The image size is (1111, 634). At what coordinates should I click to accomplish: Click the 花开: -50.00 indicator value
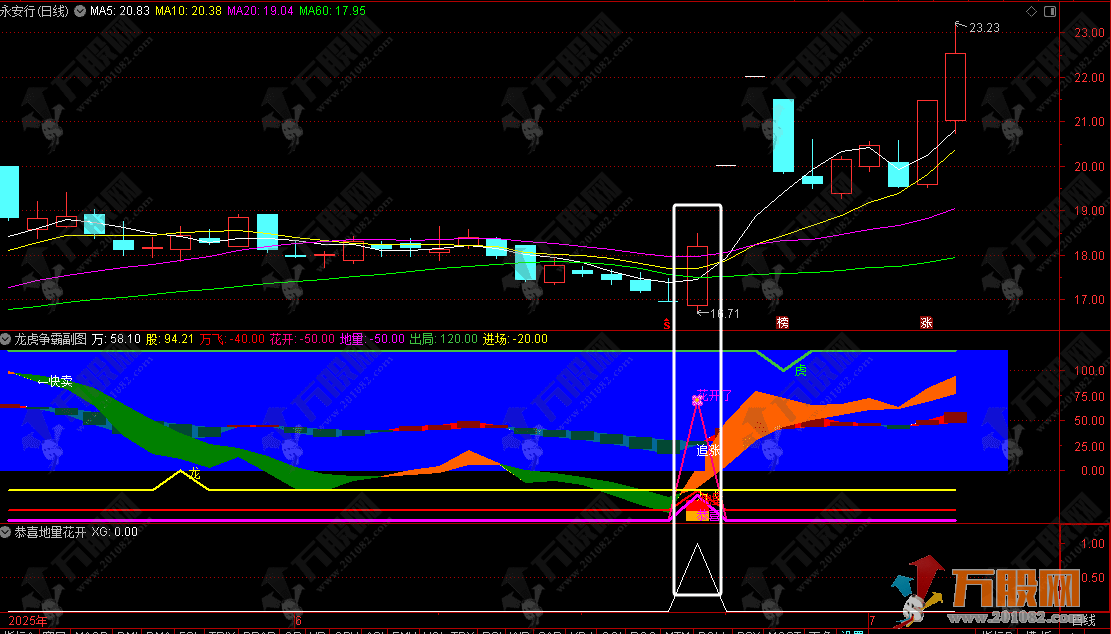pyautogui.click(x=302, y=339)
